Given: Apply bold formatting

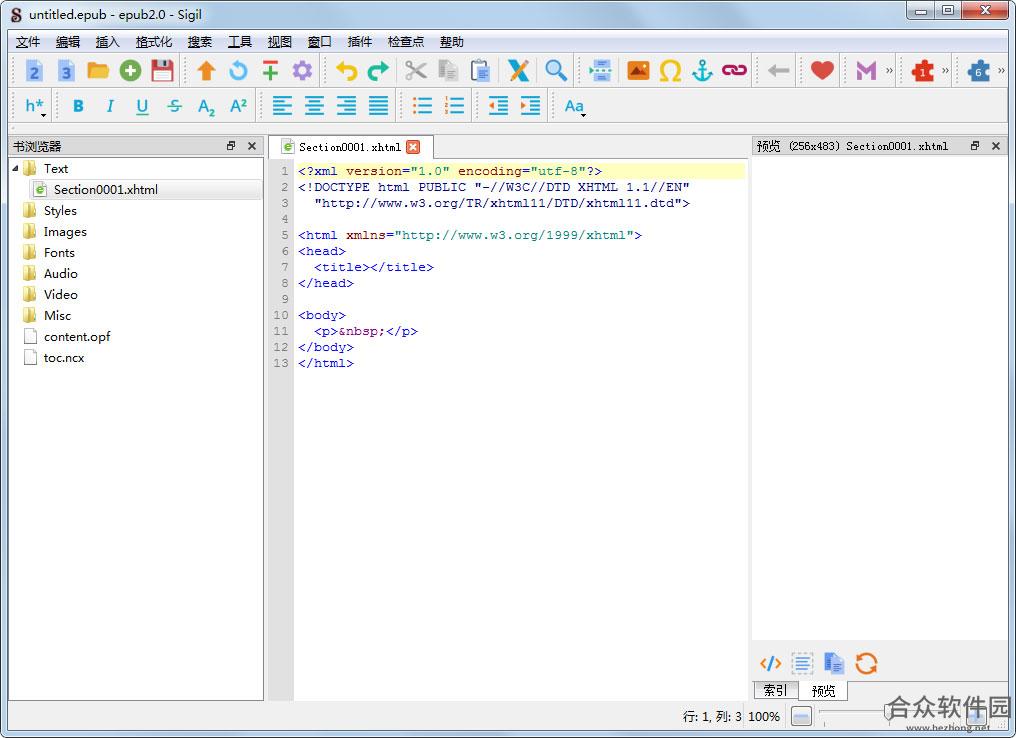Looking at the screenshot, I should [78, 106].
